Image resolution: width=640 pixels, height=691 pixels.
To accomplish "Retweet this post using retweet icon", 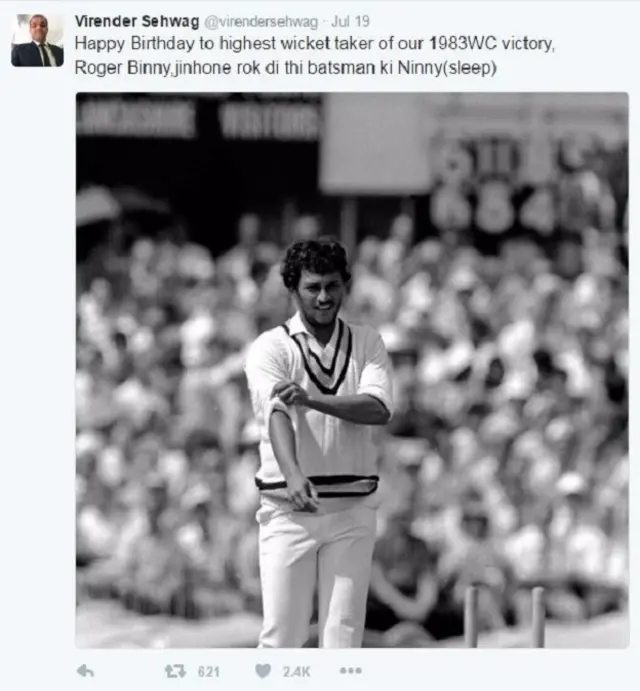I will pyautogui.click(x=175, y=671).
